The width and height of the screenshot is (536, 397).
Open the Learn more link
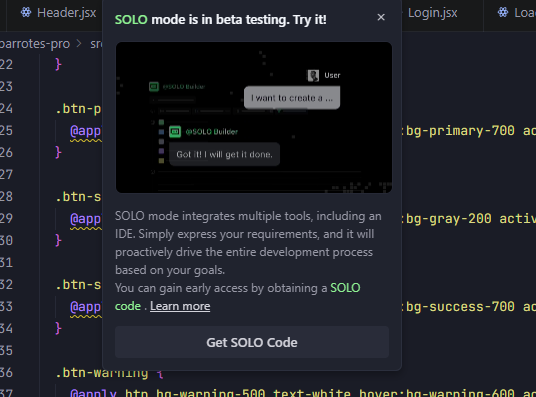coord(180,306)
